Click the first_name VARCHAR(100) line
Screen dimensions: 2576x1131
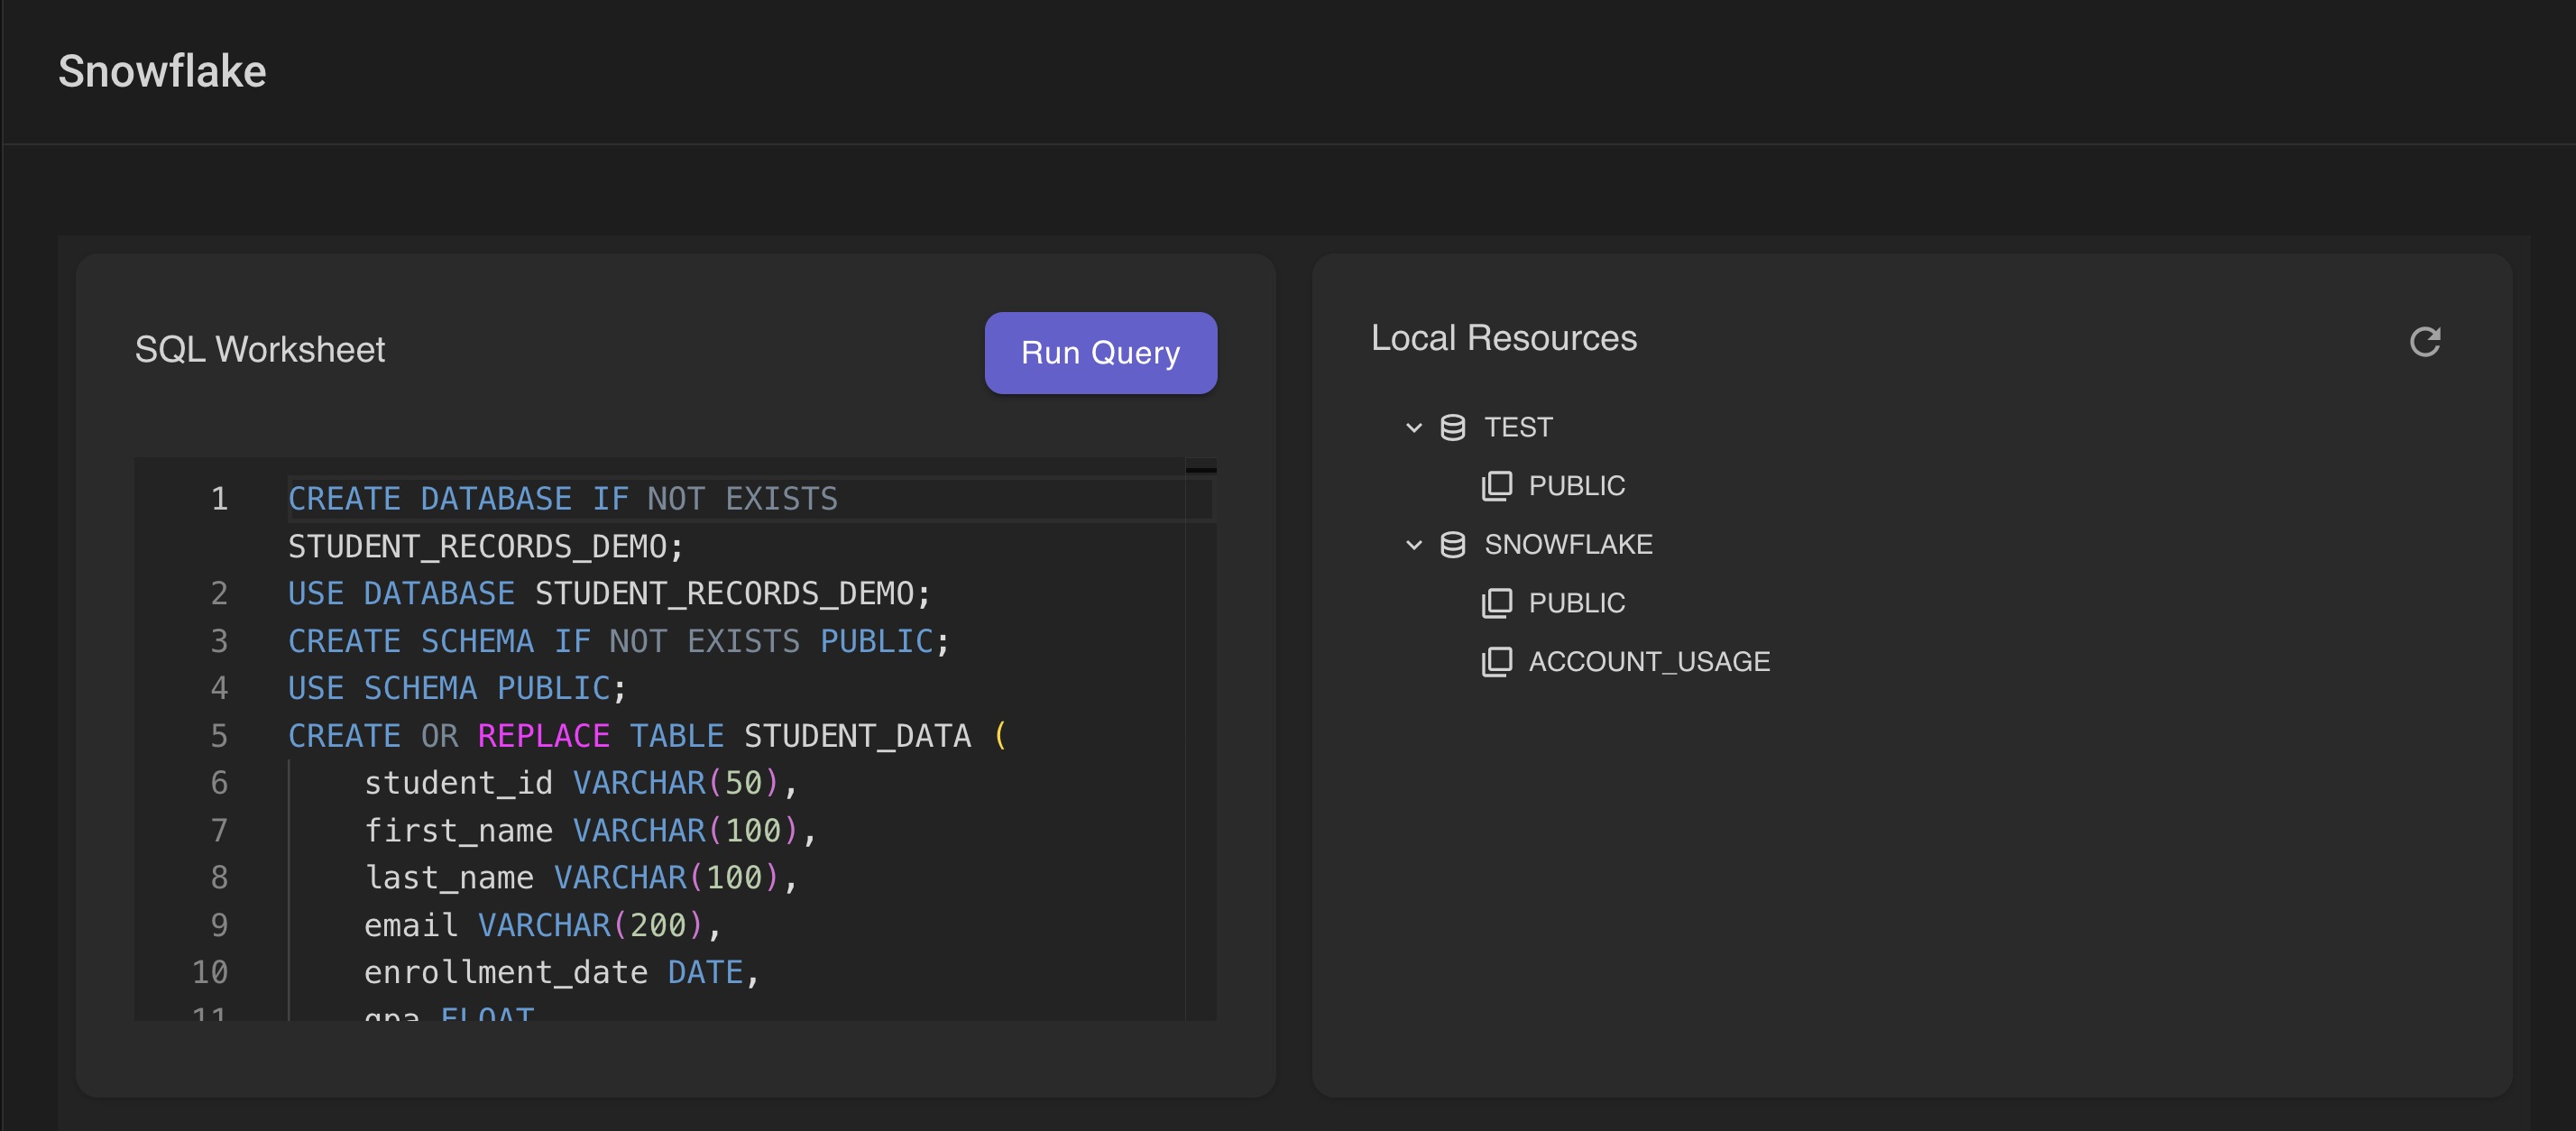click(x=590, y=831)
